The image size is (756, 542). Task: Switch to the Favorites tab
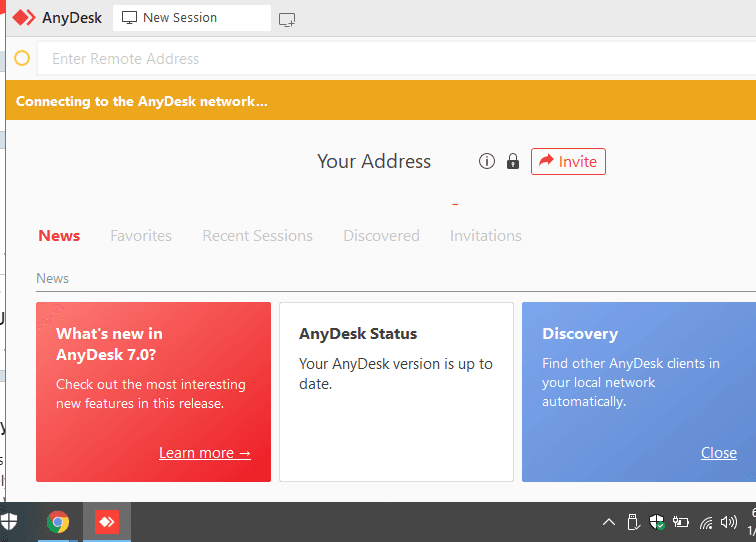(x=141, y=235)
